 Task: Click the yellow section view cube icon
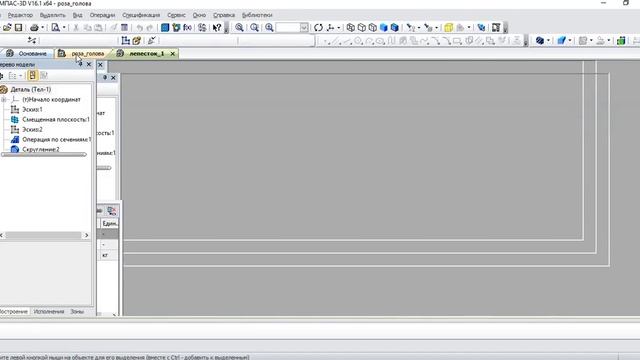pos(449,28)
